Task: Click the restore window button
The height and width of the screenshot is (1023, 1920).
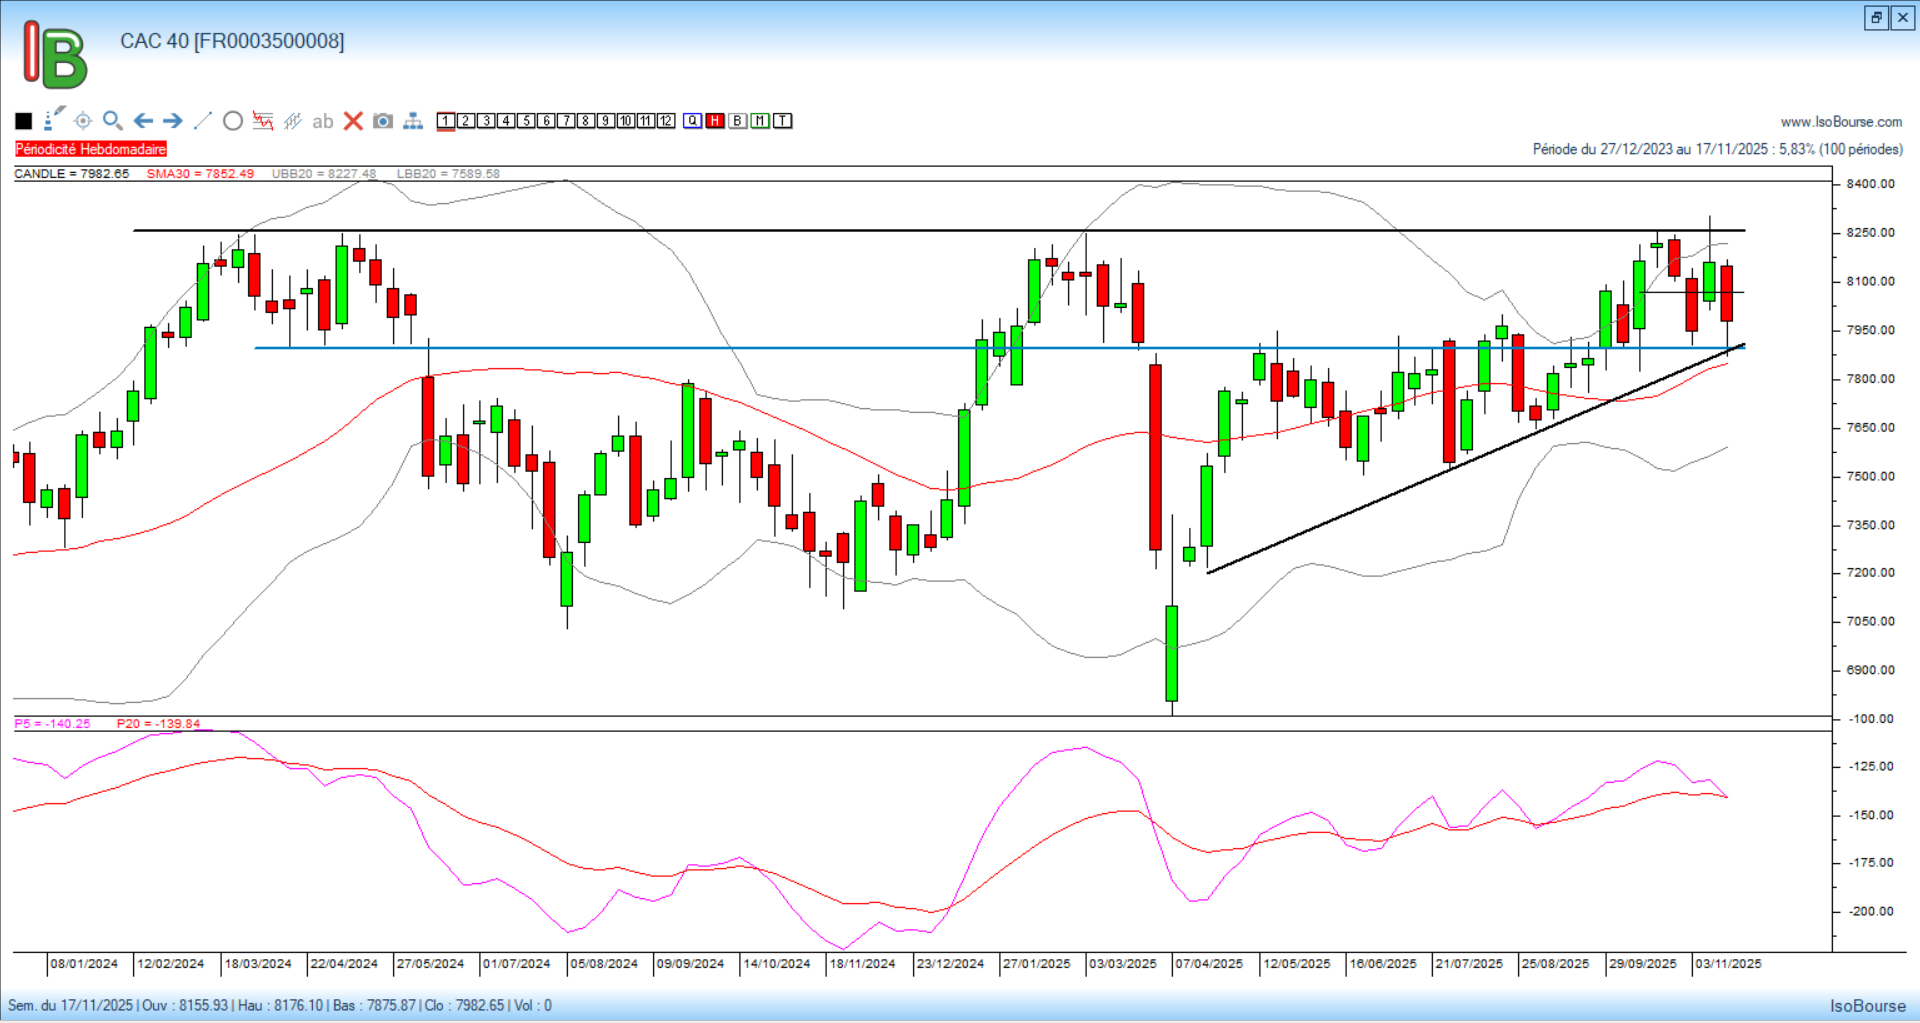Action: tap(1876, 17)
